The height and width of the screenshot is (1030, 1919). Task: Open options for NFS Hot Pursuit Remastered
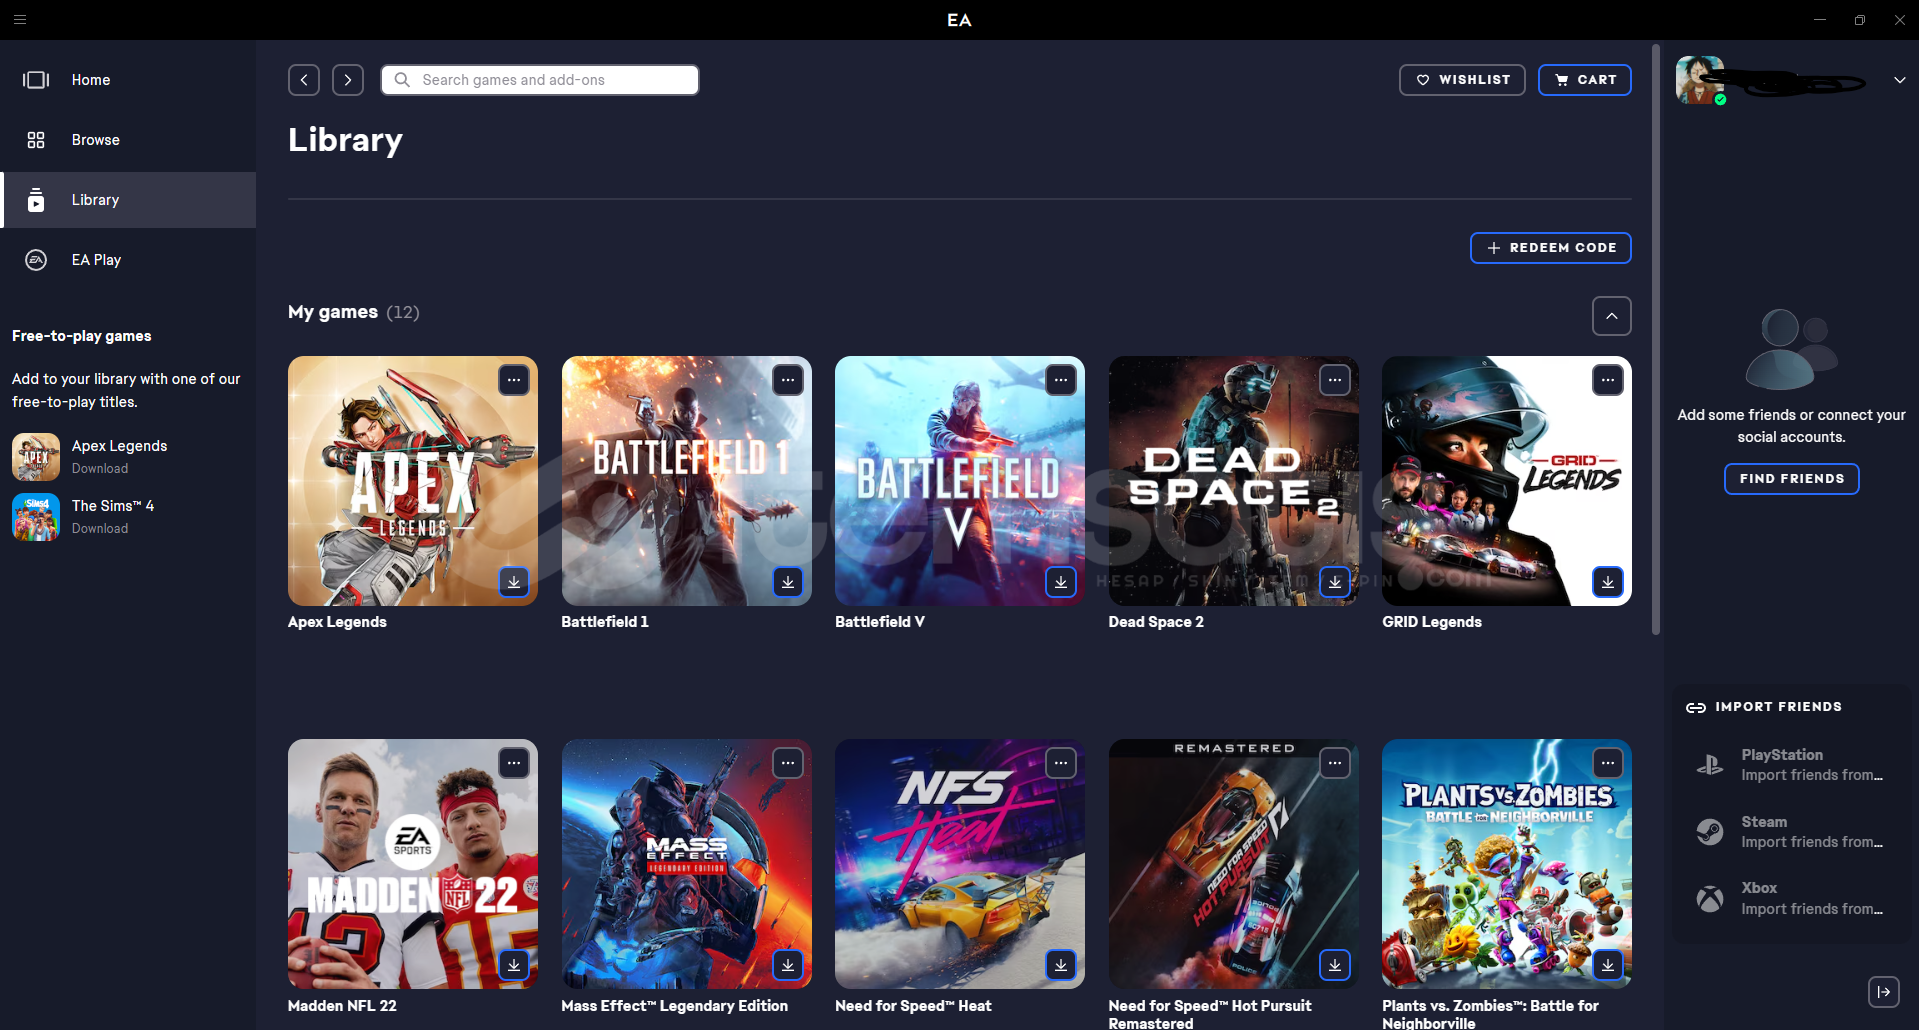[x=1335, y=763]
